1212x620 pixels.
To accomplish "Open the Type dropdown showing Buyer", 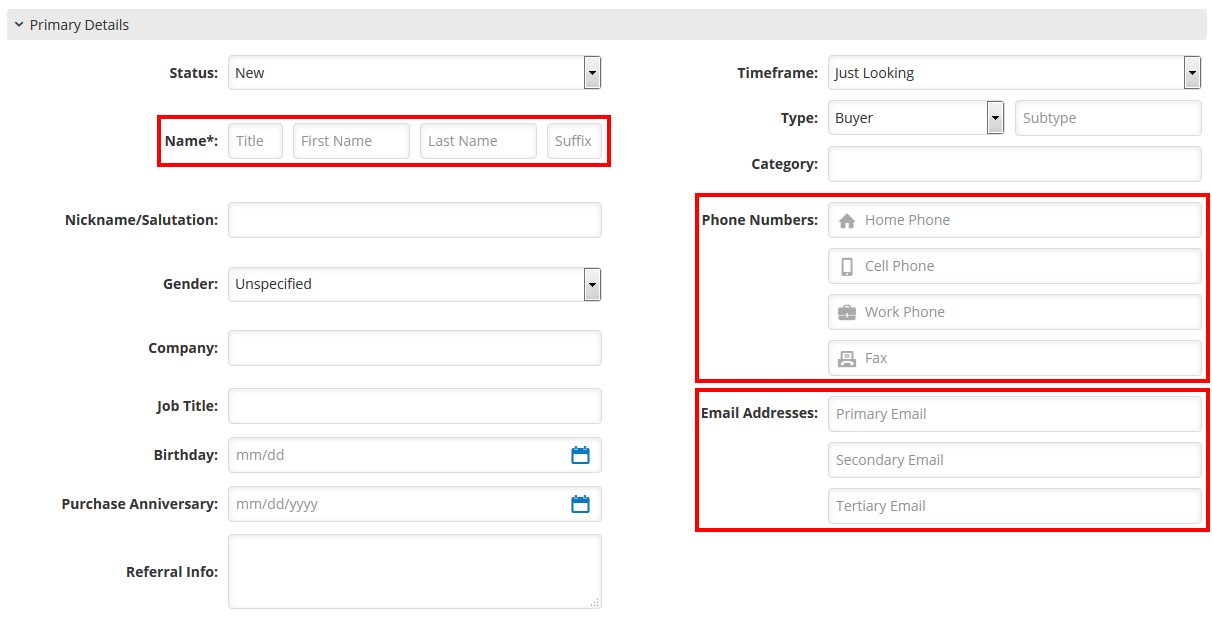I will (x=916, y=118).
